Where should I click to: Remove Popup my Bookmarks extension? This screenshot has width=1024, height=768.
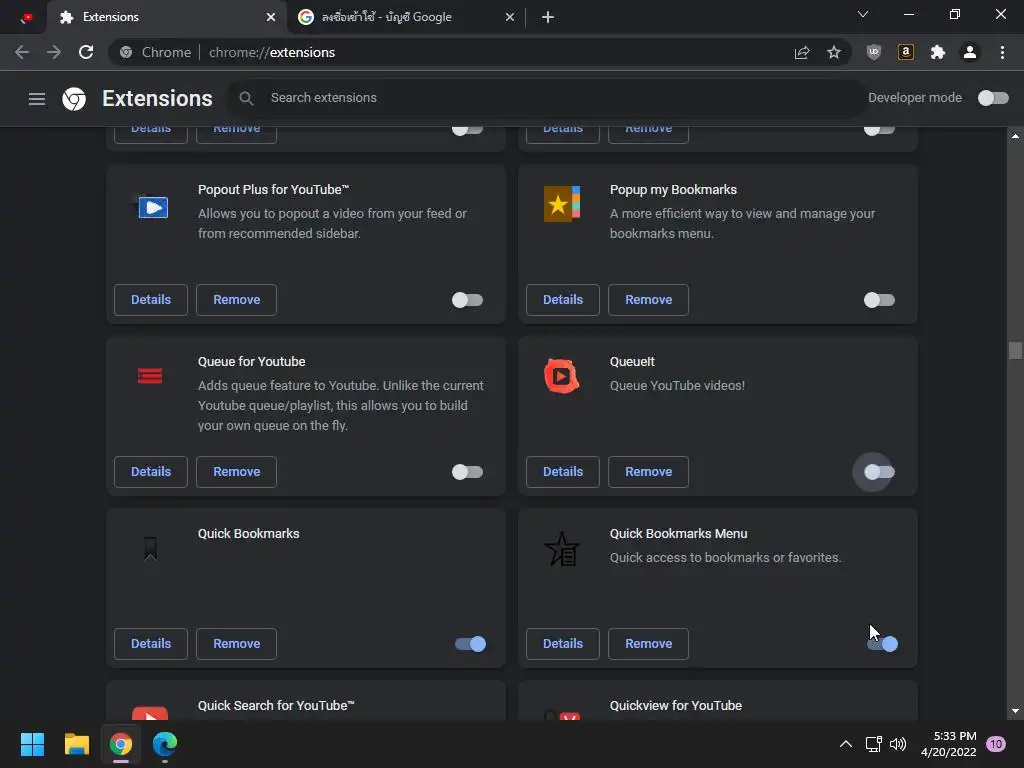click(x=648, y=300)
